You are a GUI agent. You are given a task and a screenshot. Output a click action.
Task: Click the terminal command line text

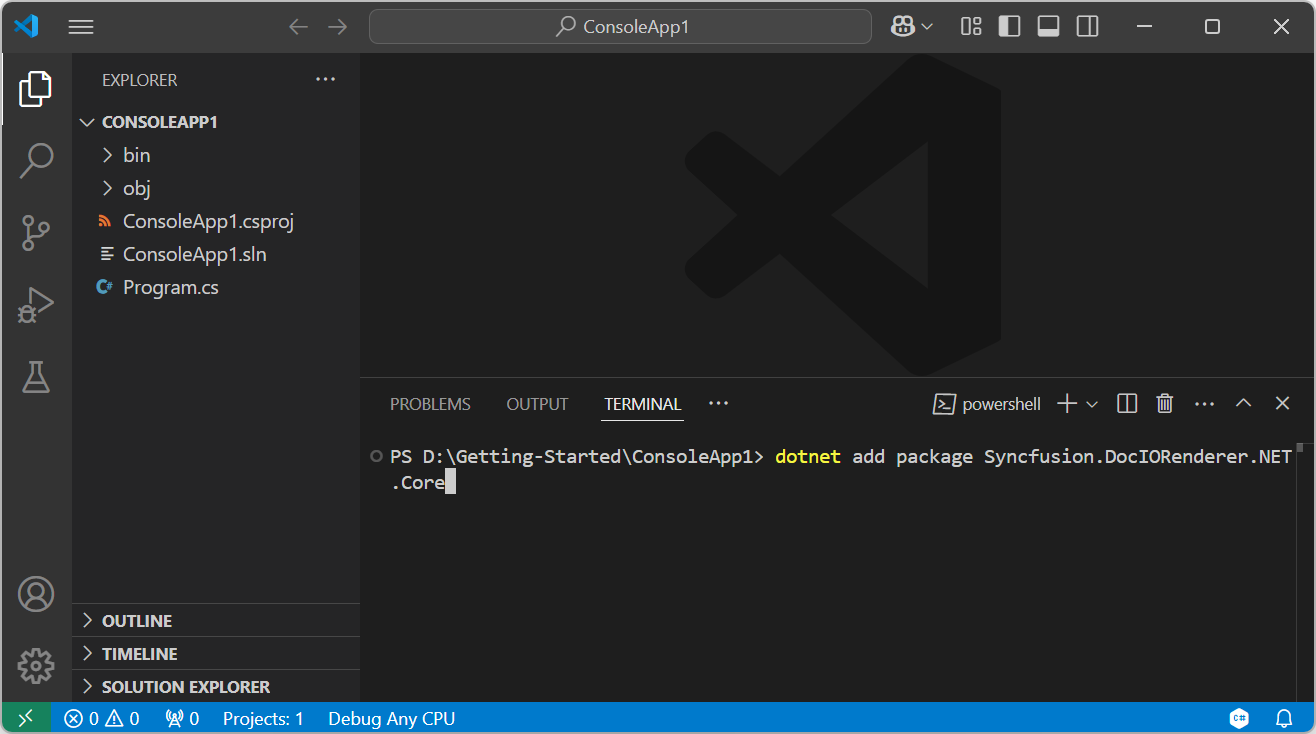(841, 470)
